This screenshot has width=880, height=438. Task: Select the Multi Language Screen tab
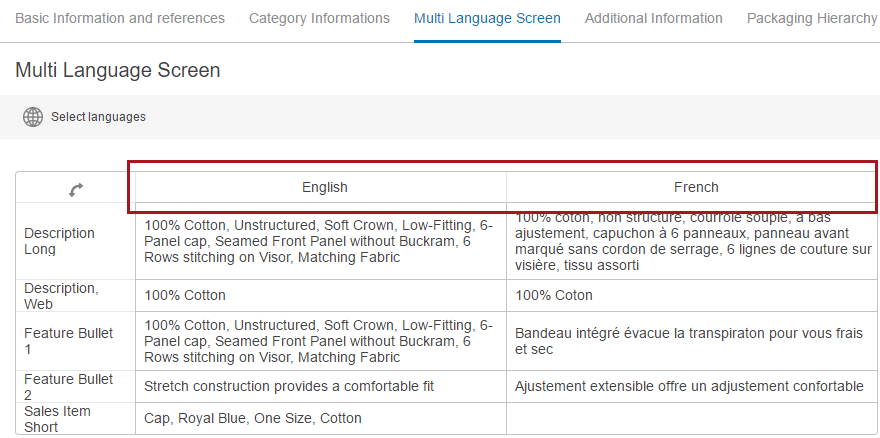487,19
